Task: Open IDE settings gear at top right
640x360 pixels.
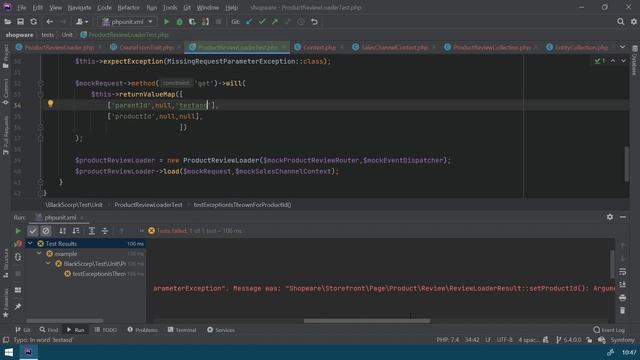Action: [633, 22]
